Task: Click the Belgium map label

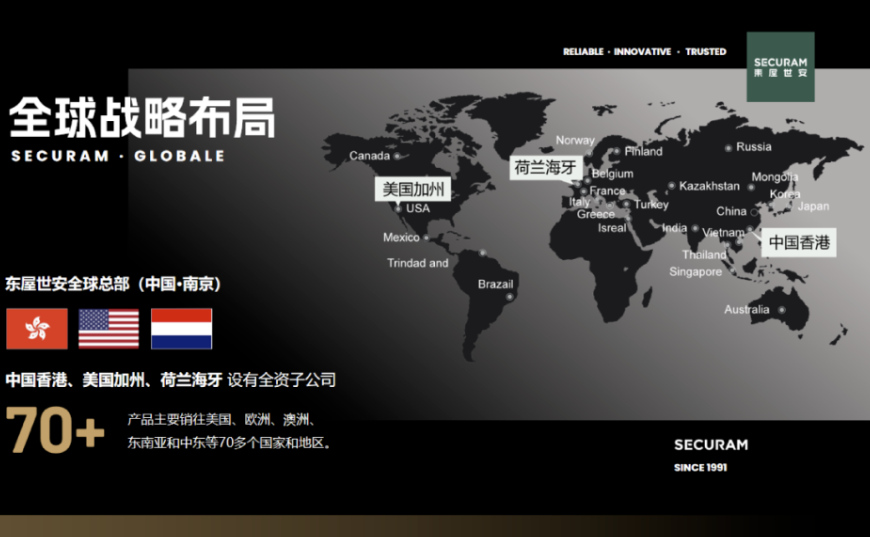Action: click(x=613, y=174)
